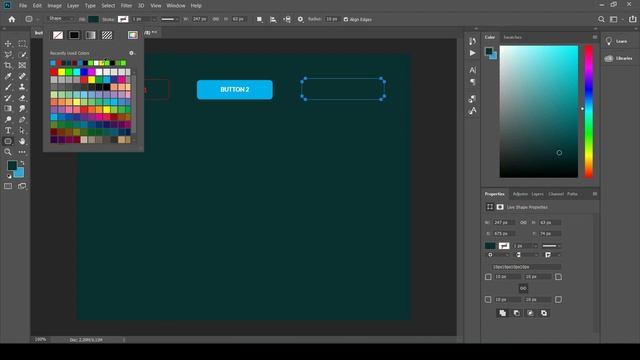Open the File menu
640x360 pixels.
23,6
